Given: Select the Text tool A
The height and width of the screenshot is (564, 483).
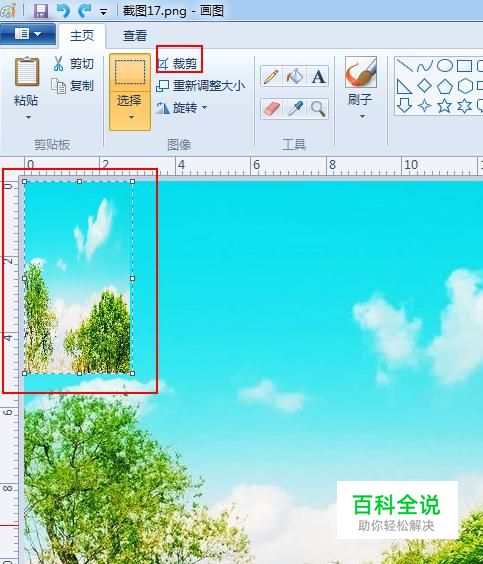Looking at the screenshot, I should coord(318,76).
